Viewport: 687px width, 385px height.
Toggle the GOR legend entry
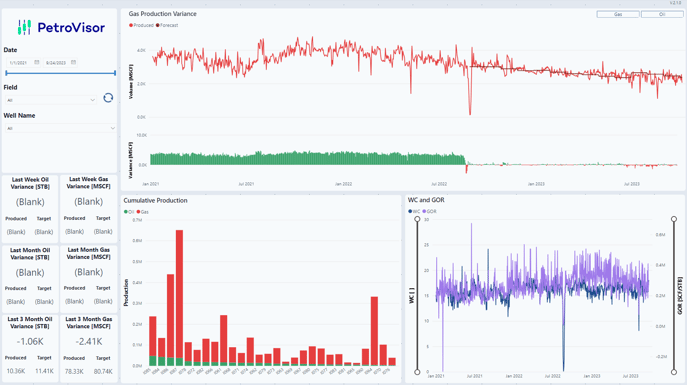click(429, 212)
